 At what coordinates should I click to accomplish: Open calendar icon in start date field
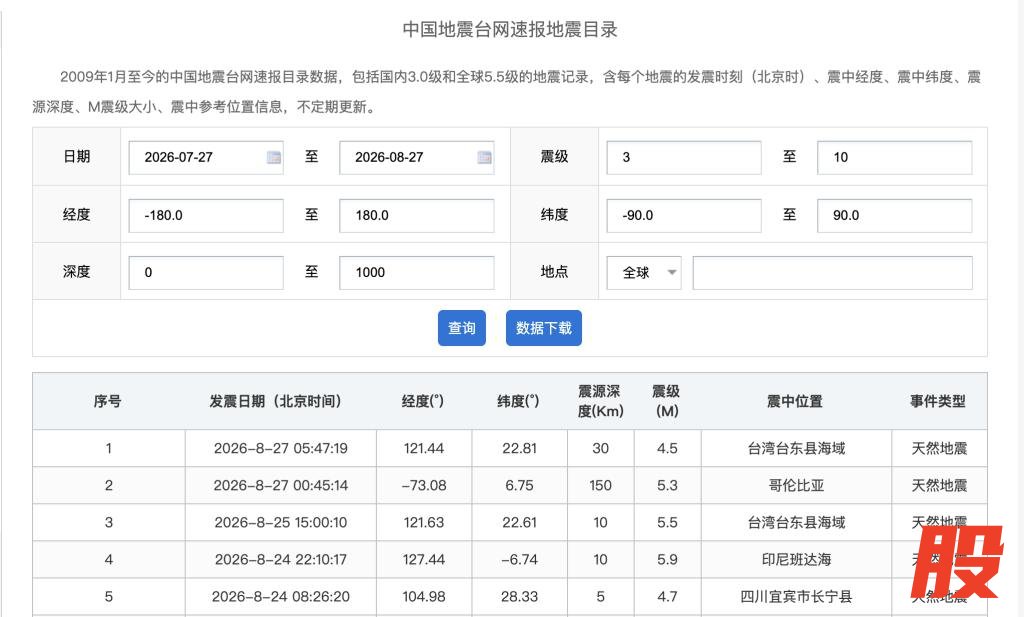click(x=274, y=157)
